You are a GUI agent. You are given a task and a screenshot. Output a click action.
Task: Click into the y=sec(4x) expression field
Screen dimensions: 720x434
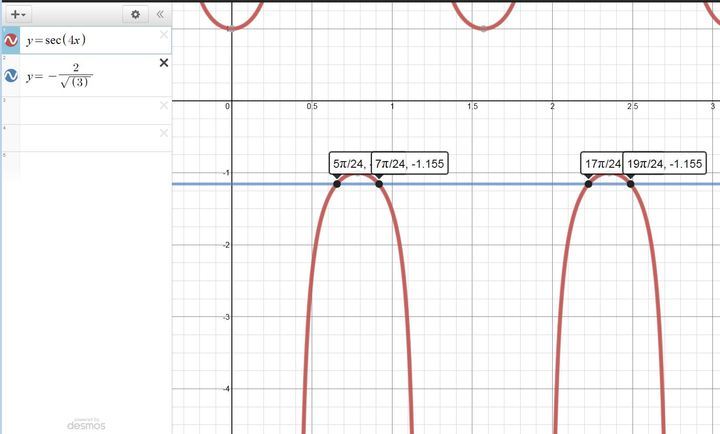90,41
